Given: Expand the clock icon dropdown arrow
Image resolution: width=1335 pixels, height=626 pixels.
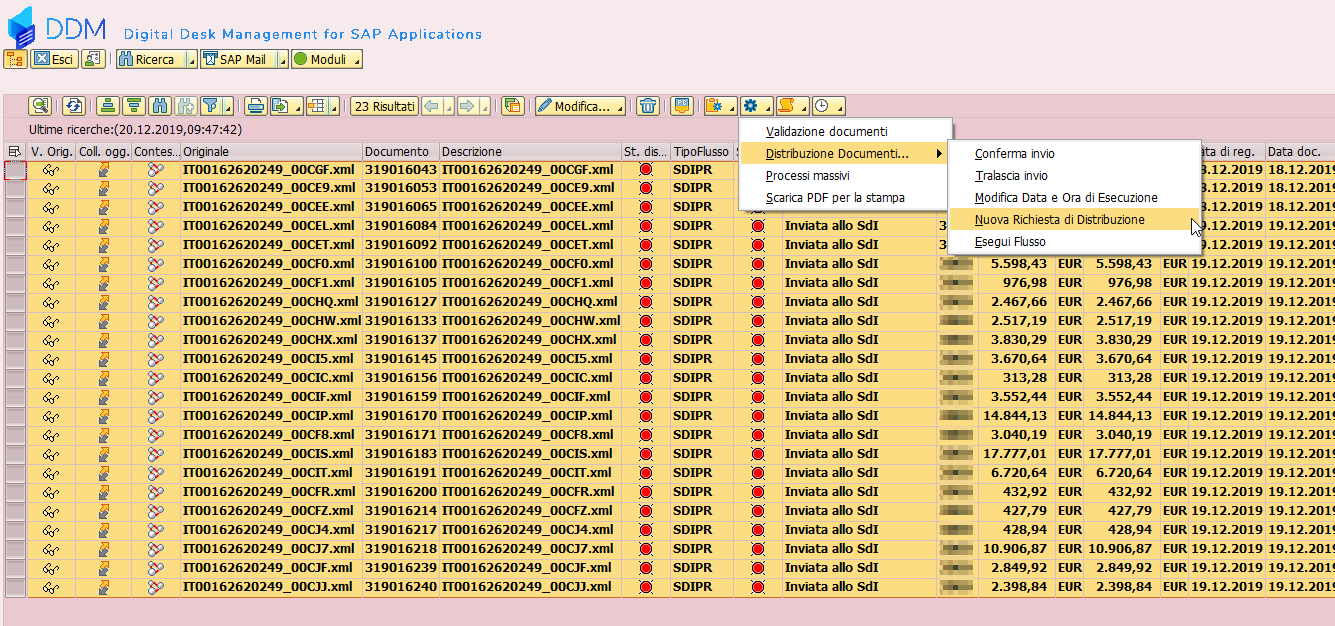Looking at the screenshot, I should (840, 106).
